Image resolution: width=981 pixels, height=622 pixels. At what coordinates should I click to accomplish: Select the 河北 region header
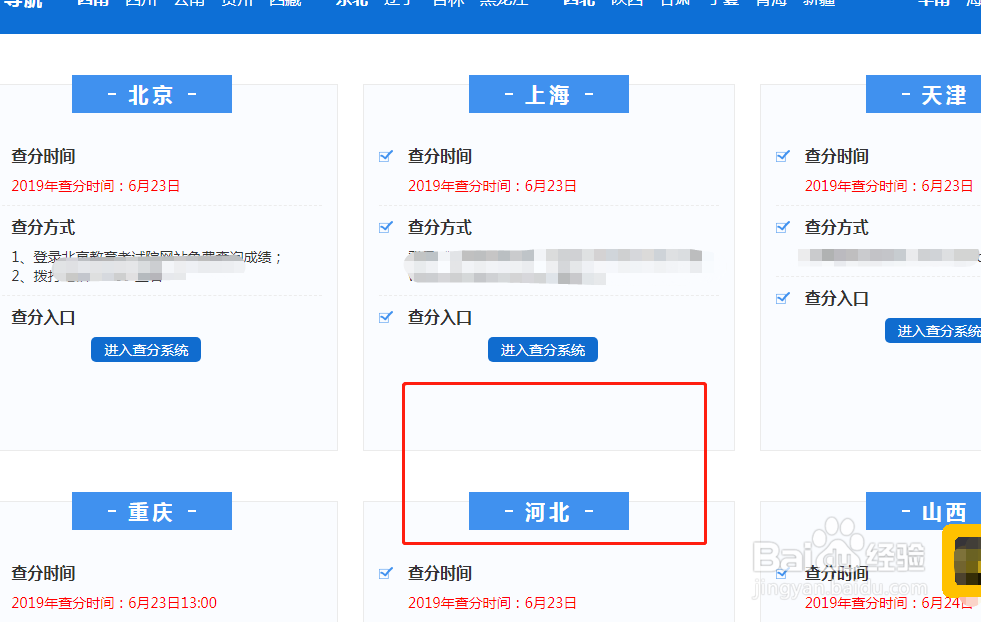pyautogui.click(x=549, y=511)
